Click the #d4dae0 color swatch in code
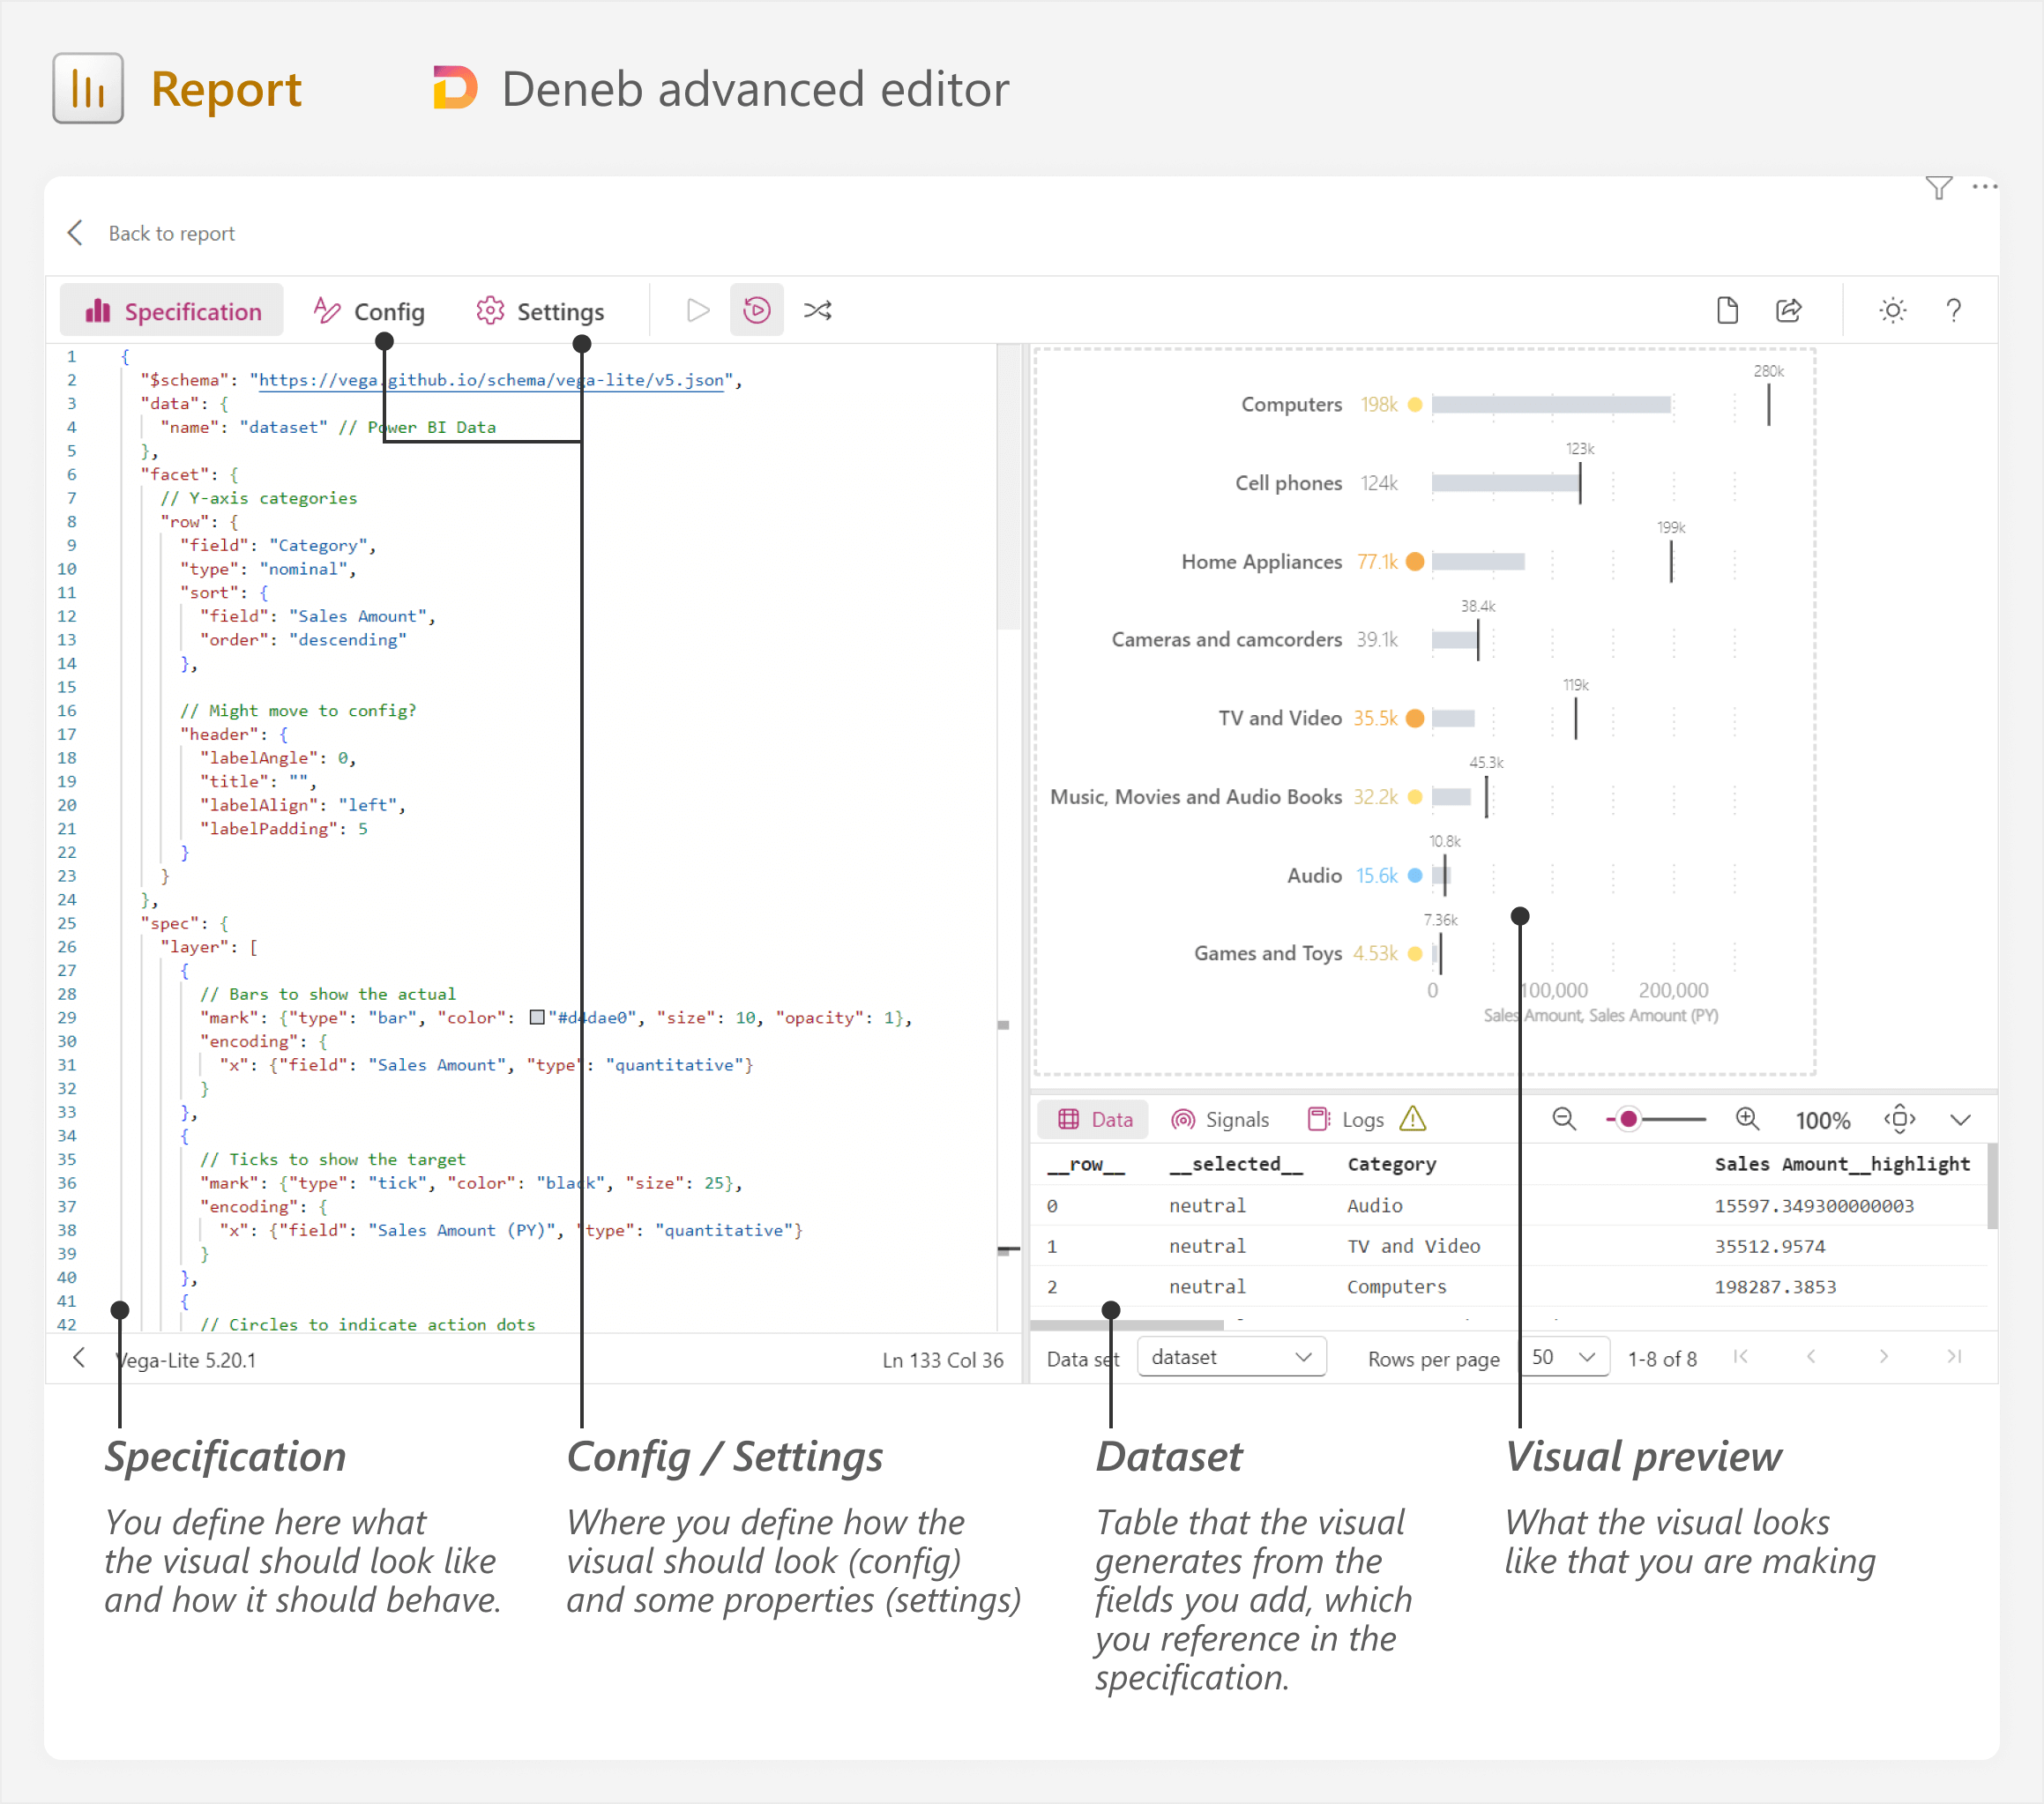The height and width of the screenshot is (1804, 2044). (x=537, y=1017)
